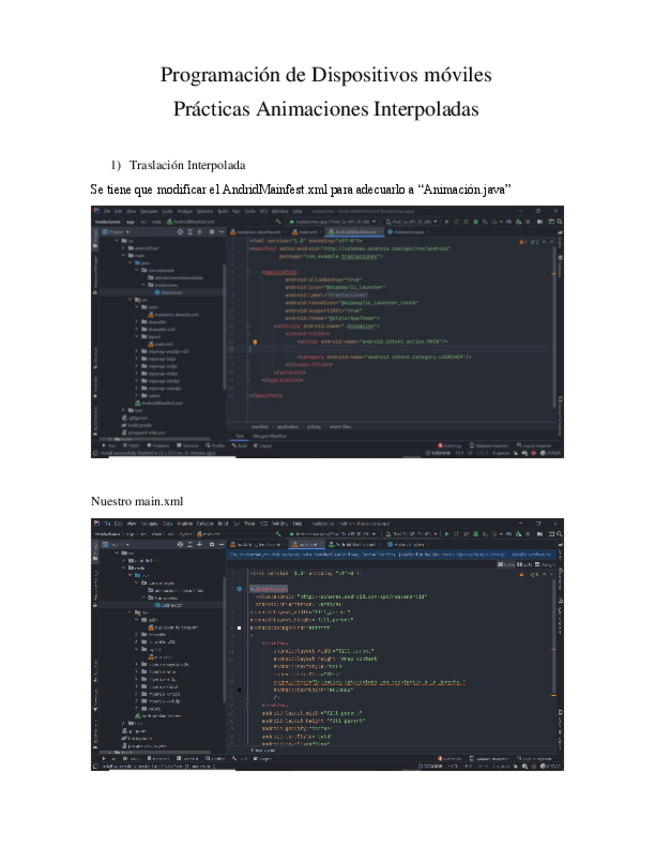This screenshot has width=655, height=848.
Task: Fold application tag in AndroidManifest editor gutter
Action: click(248, 272)
